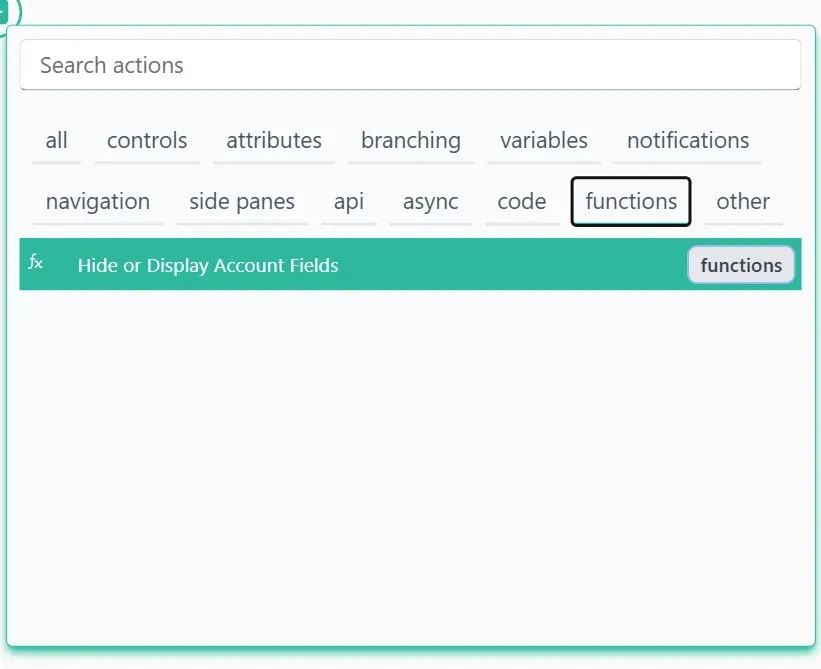This screenshot has width=821, height=669.
Task: Show only 'notifications' actions
Action: pos(687,140)
